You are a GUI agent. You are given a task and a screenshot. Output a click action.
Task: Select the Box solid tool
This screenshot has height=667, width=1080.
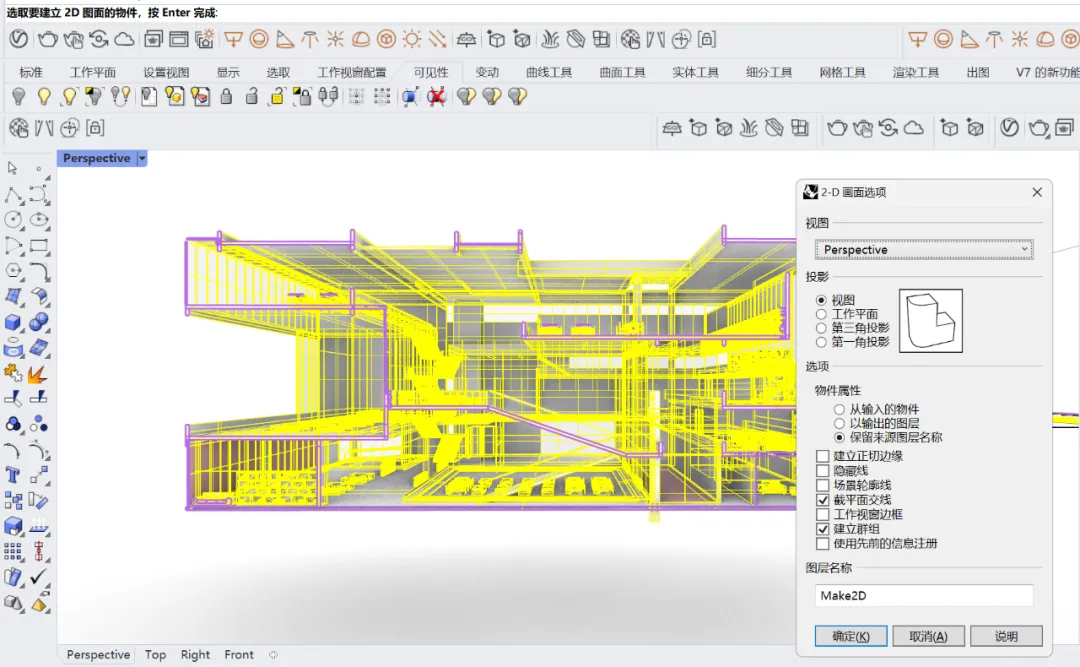14,322
